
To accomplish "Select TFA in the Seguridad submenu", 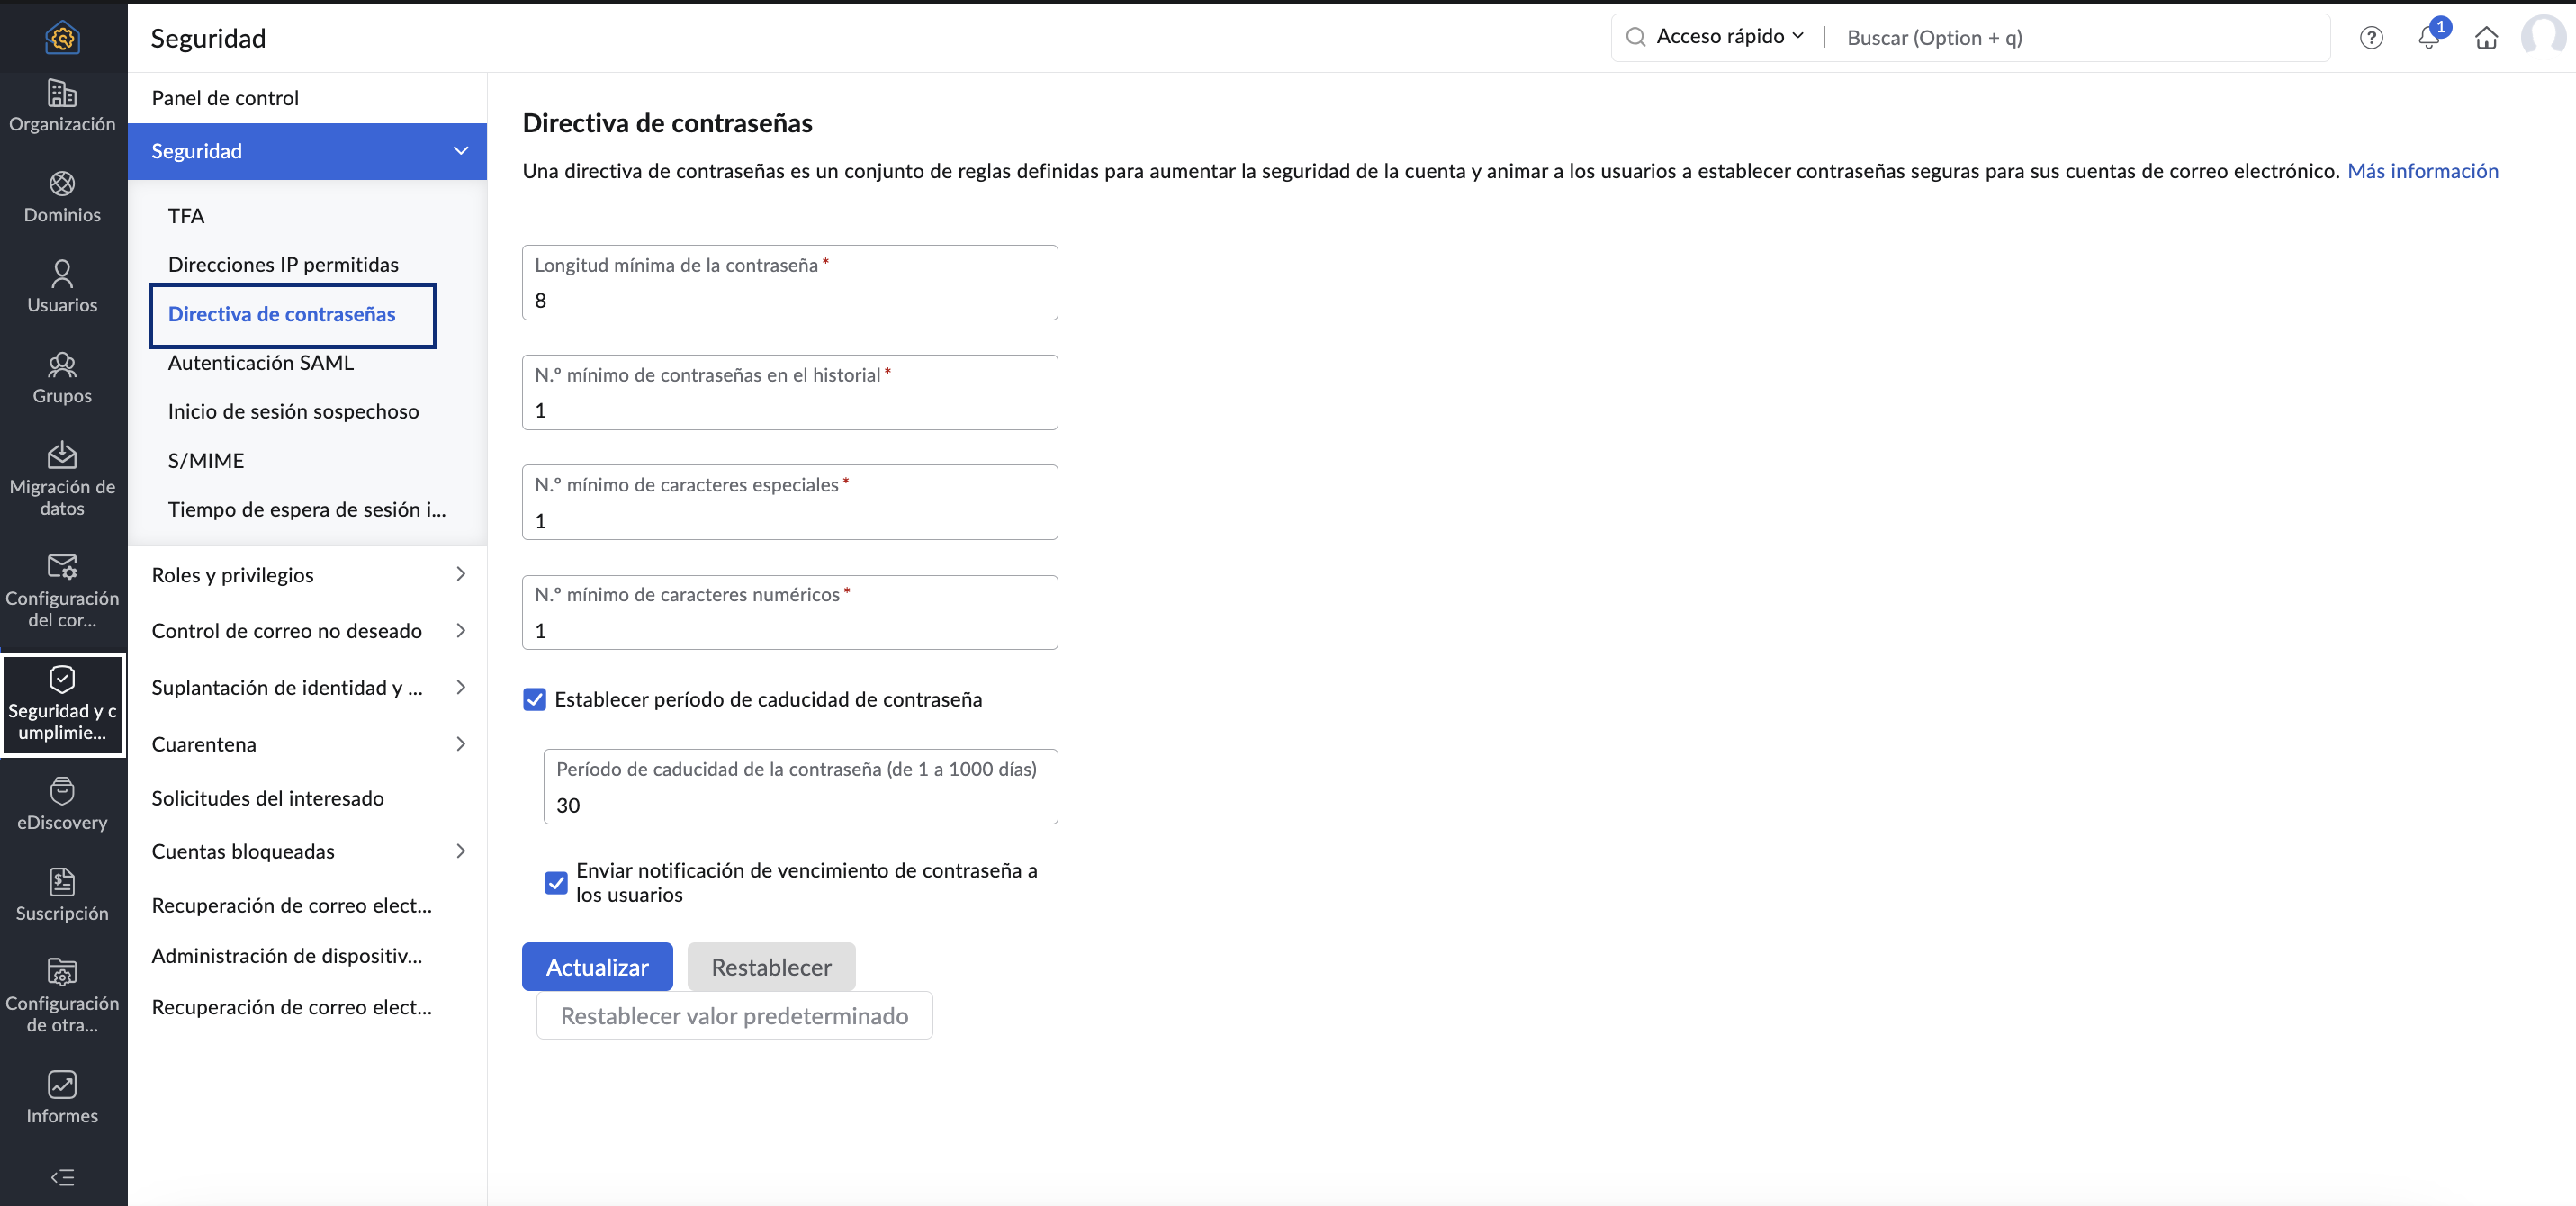I will (x=186, y=216).
